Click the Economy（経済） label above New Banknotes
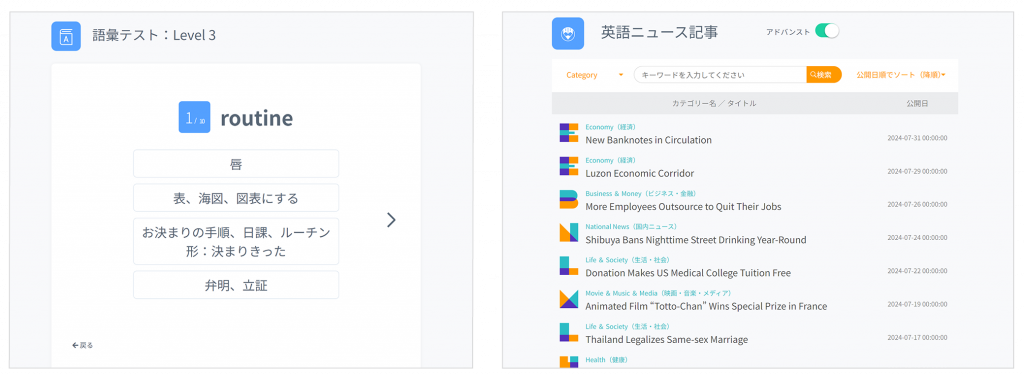 tap(610, 127)
